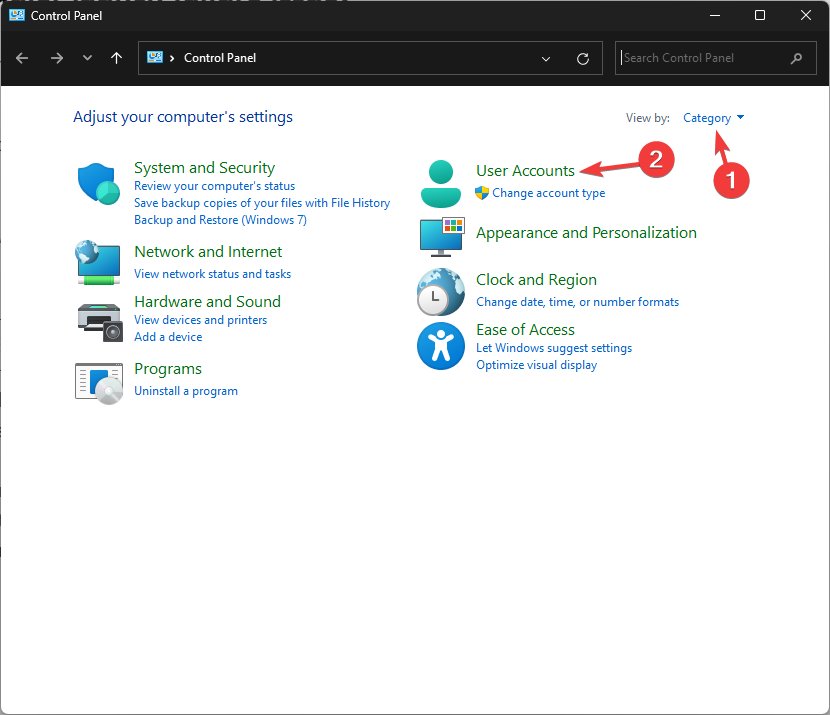Open Programs disc icon
The height and width of the screenshot is (715, 830).
point(99,383)
